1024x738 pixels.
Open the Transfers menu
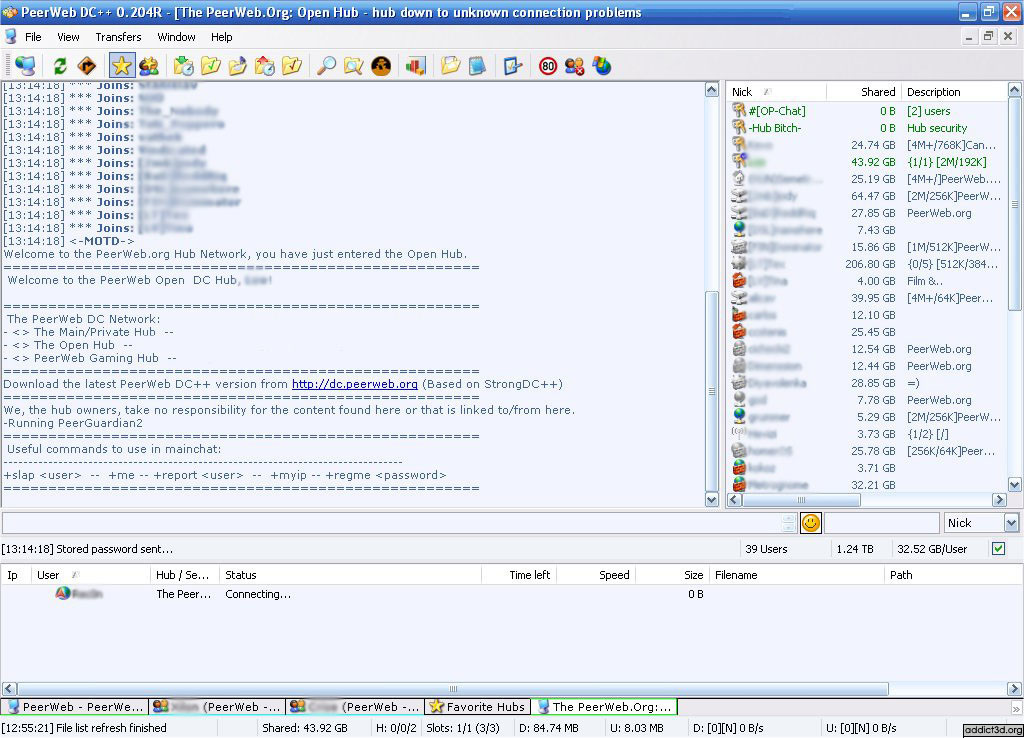(x=118, y=37)
